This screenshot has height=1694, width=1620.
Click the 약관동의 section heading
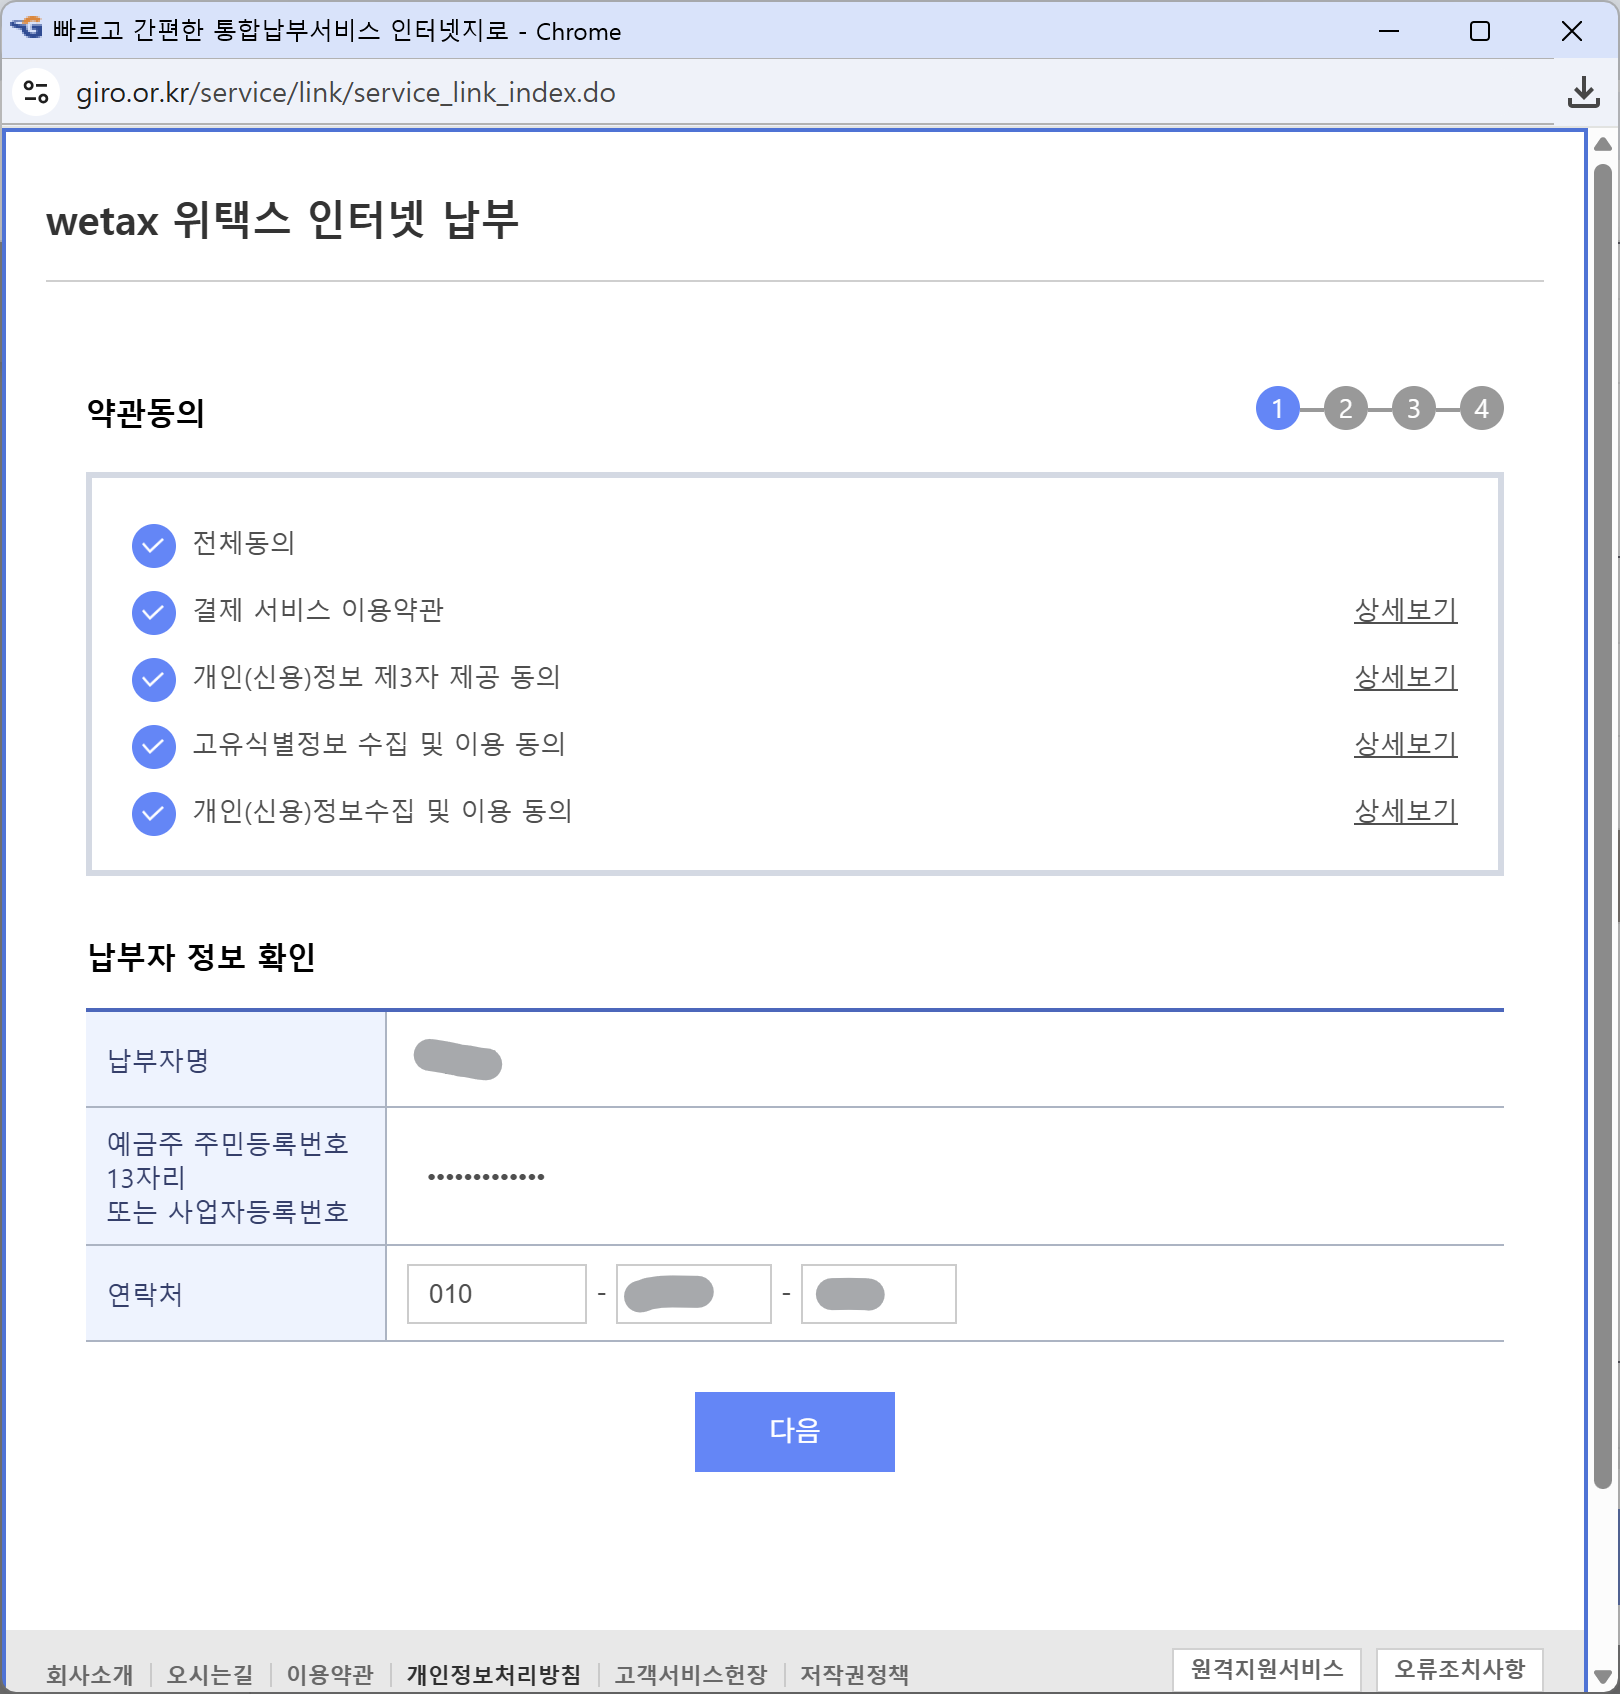coord(146,412)
